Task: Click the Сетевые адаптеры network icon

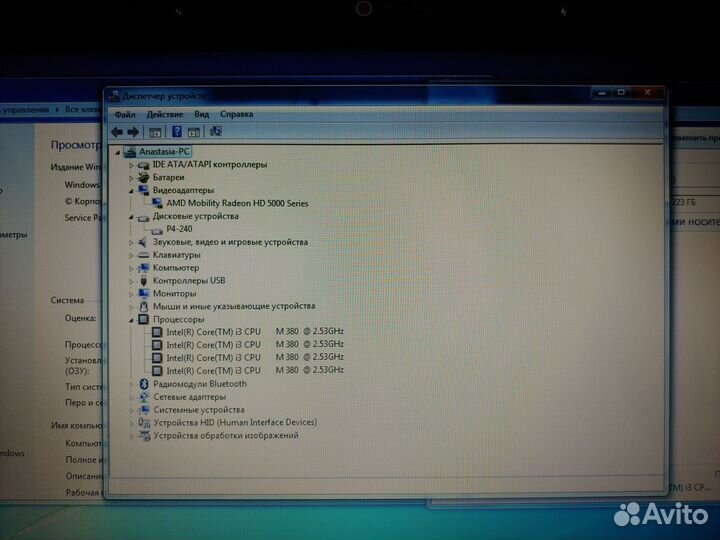Action: pos(144,397)
